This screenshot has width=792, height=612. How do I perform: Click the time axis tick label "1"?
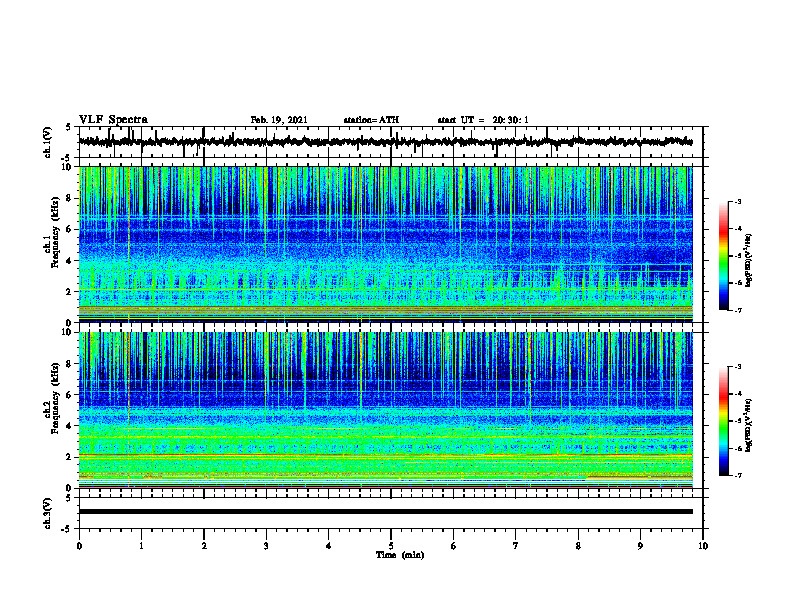141,546
